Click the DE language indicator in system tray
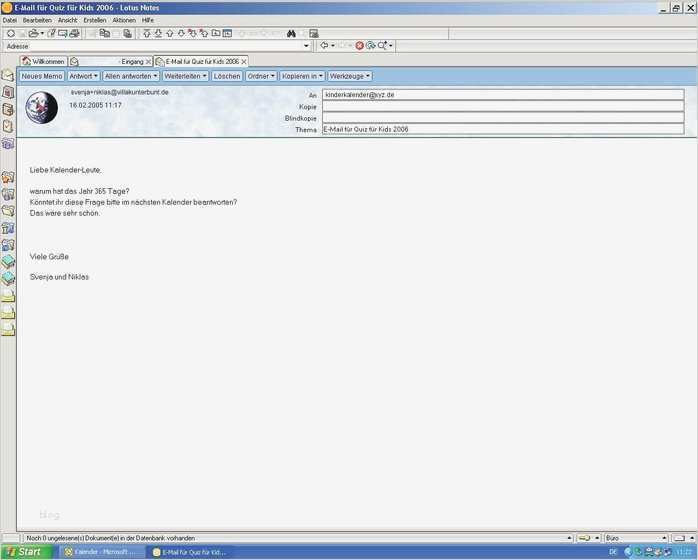This screenshot has width=698, height=560. coord(613,552)
